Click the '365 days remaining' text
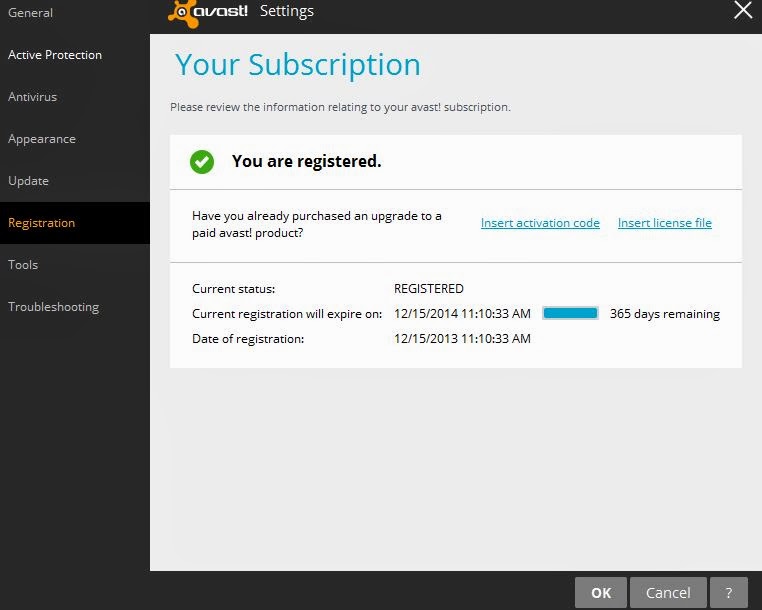This screenshot has width=762, height=610. coord(665,314)
